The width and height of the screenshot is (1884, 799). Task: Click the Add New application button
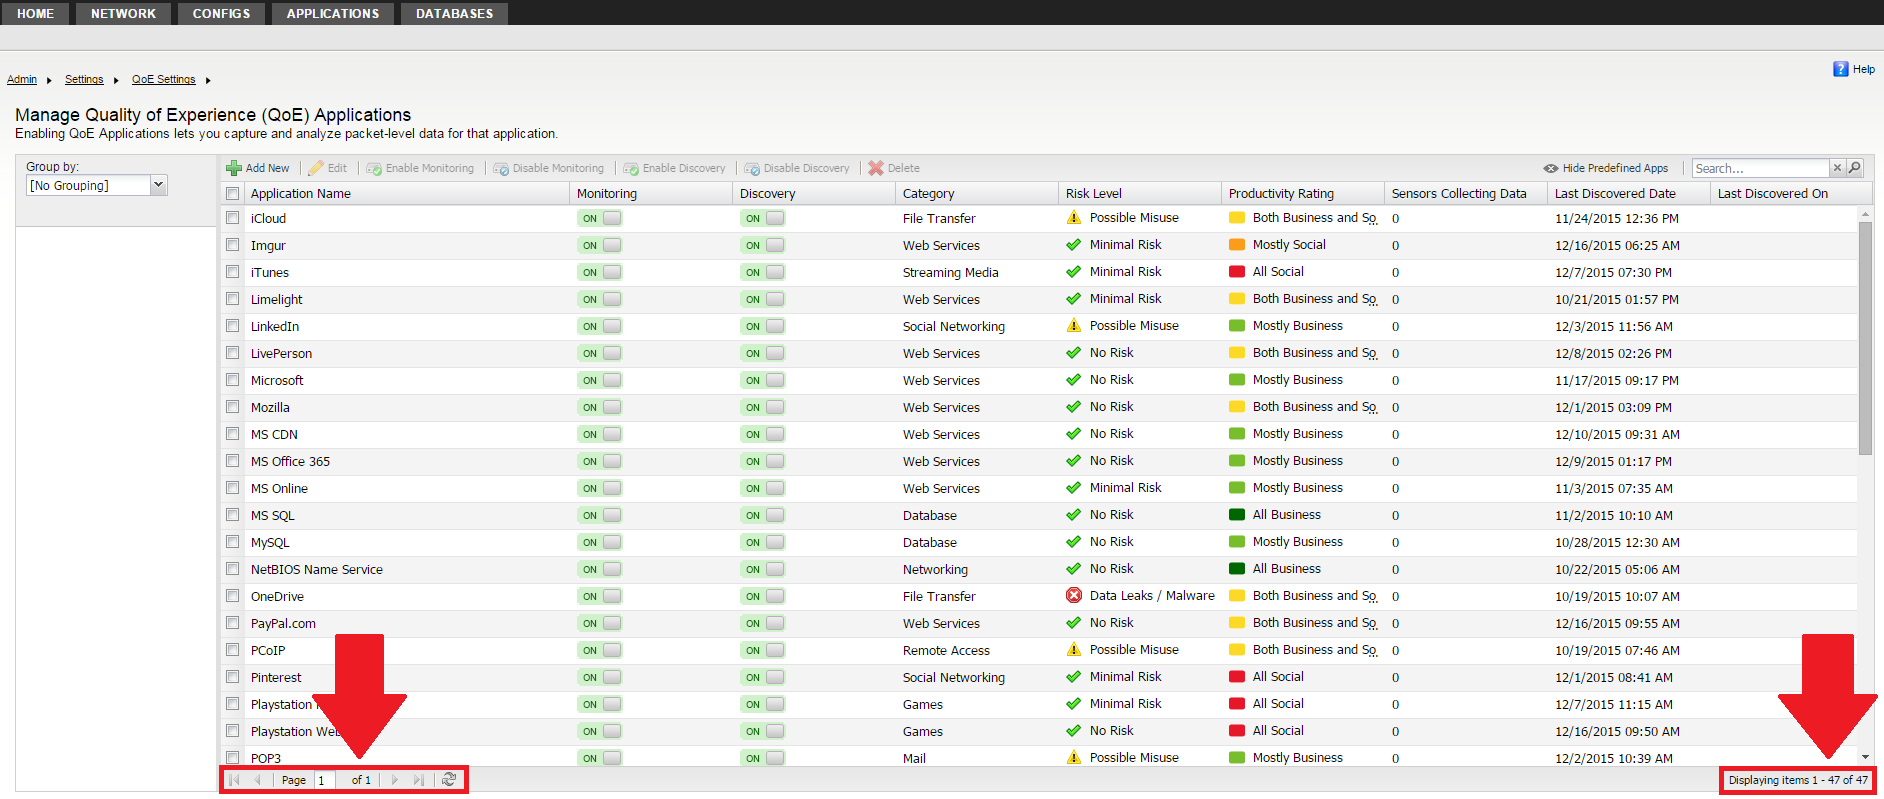pyautogui.click(x=258, y=168)
